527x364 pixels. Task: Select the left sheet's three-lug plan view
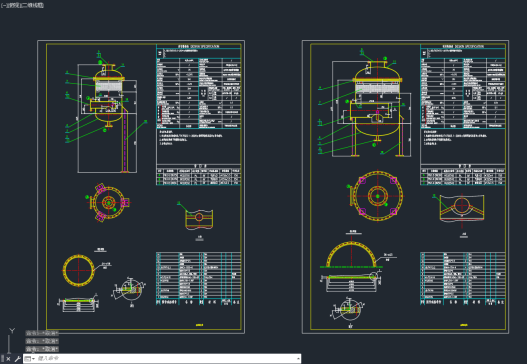pyautogui.click(x=108, y=202)
